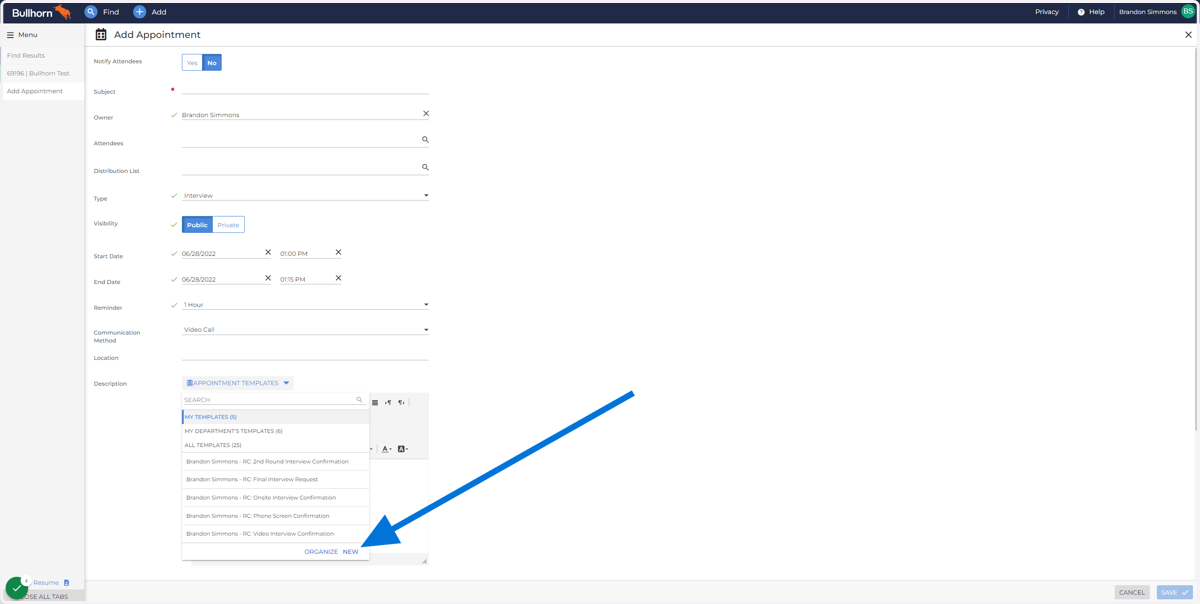Click the green checkmark tasks badge

(16, 588)
